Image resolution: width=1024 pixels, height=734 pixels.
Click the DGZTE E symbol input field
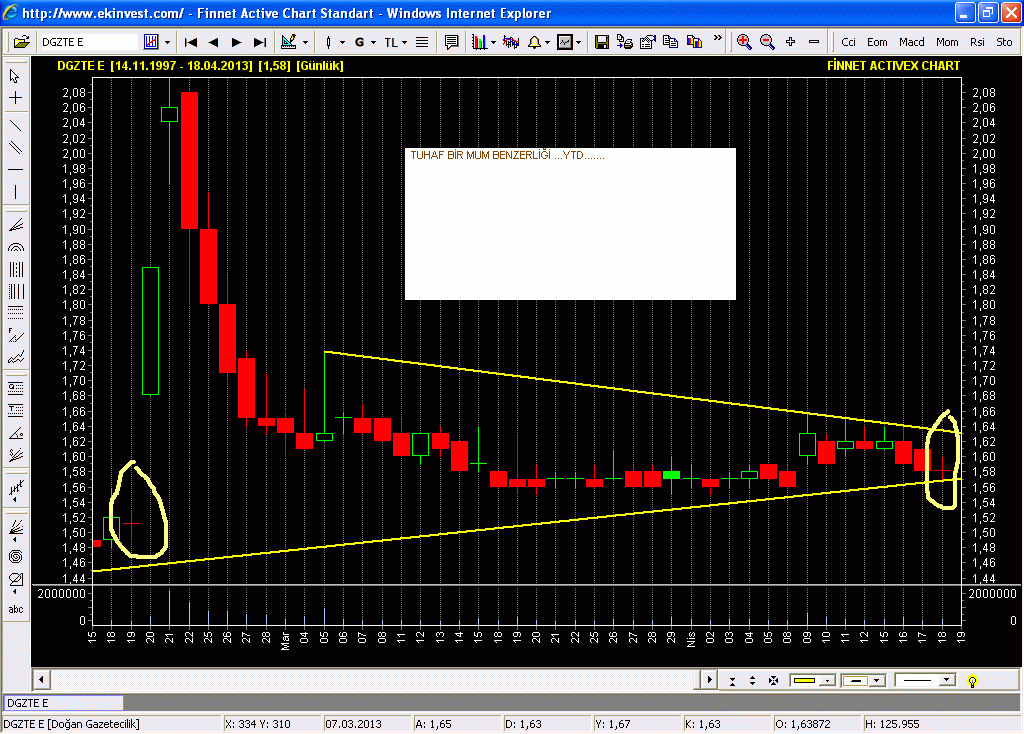click(89, 42)
